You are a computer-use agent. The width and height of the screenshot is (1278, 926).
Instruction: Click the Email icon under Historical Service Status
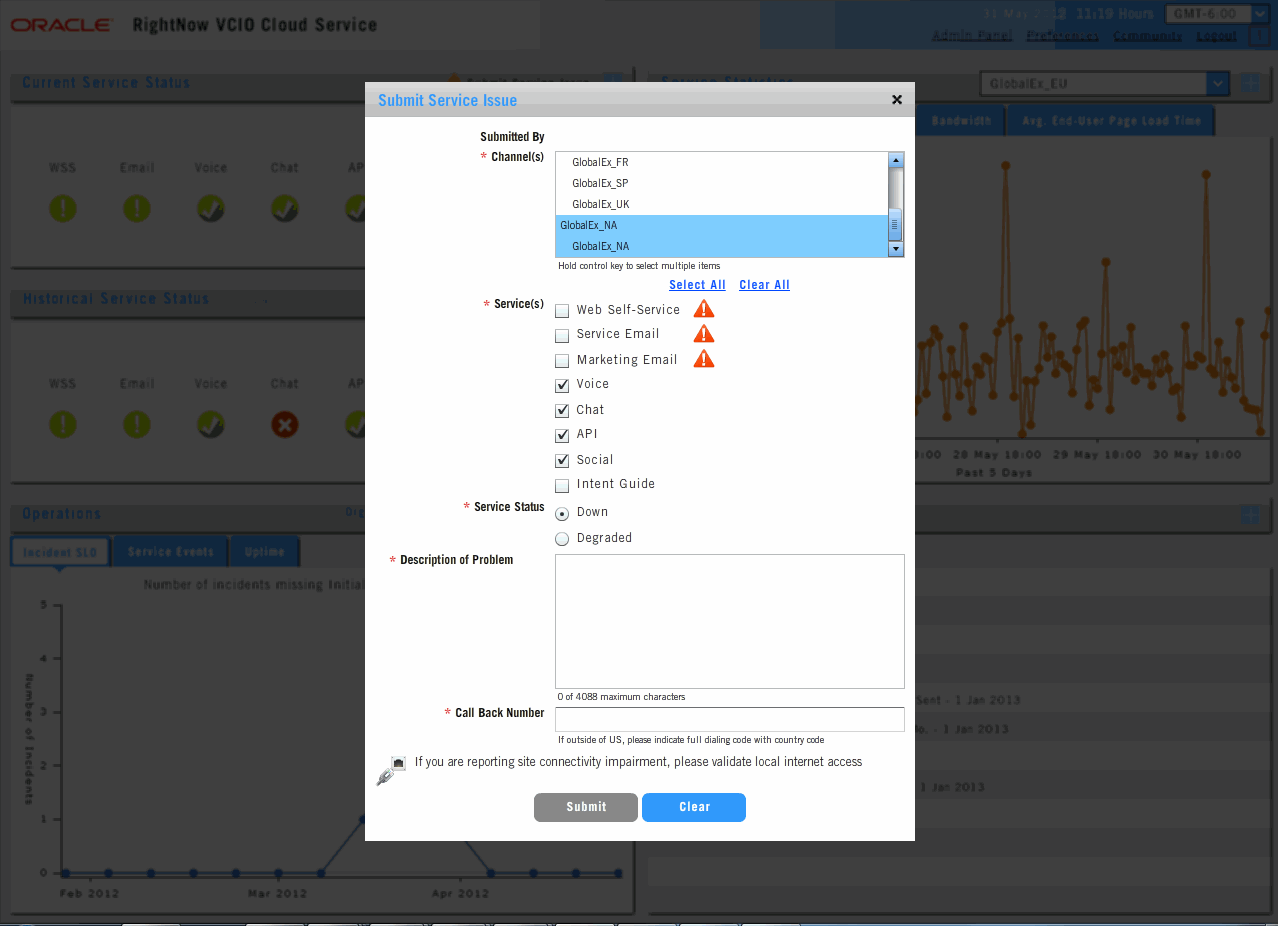click(x=137, y=424)
